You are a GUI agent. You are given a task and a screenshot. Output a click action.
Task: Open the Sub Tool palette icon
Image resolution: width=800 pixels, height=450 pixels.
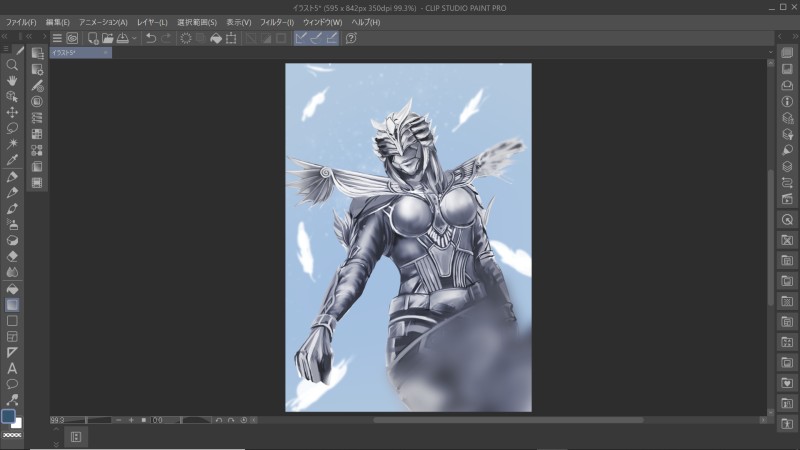point(37,53)
